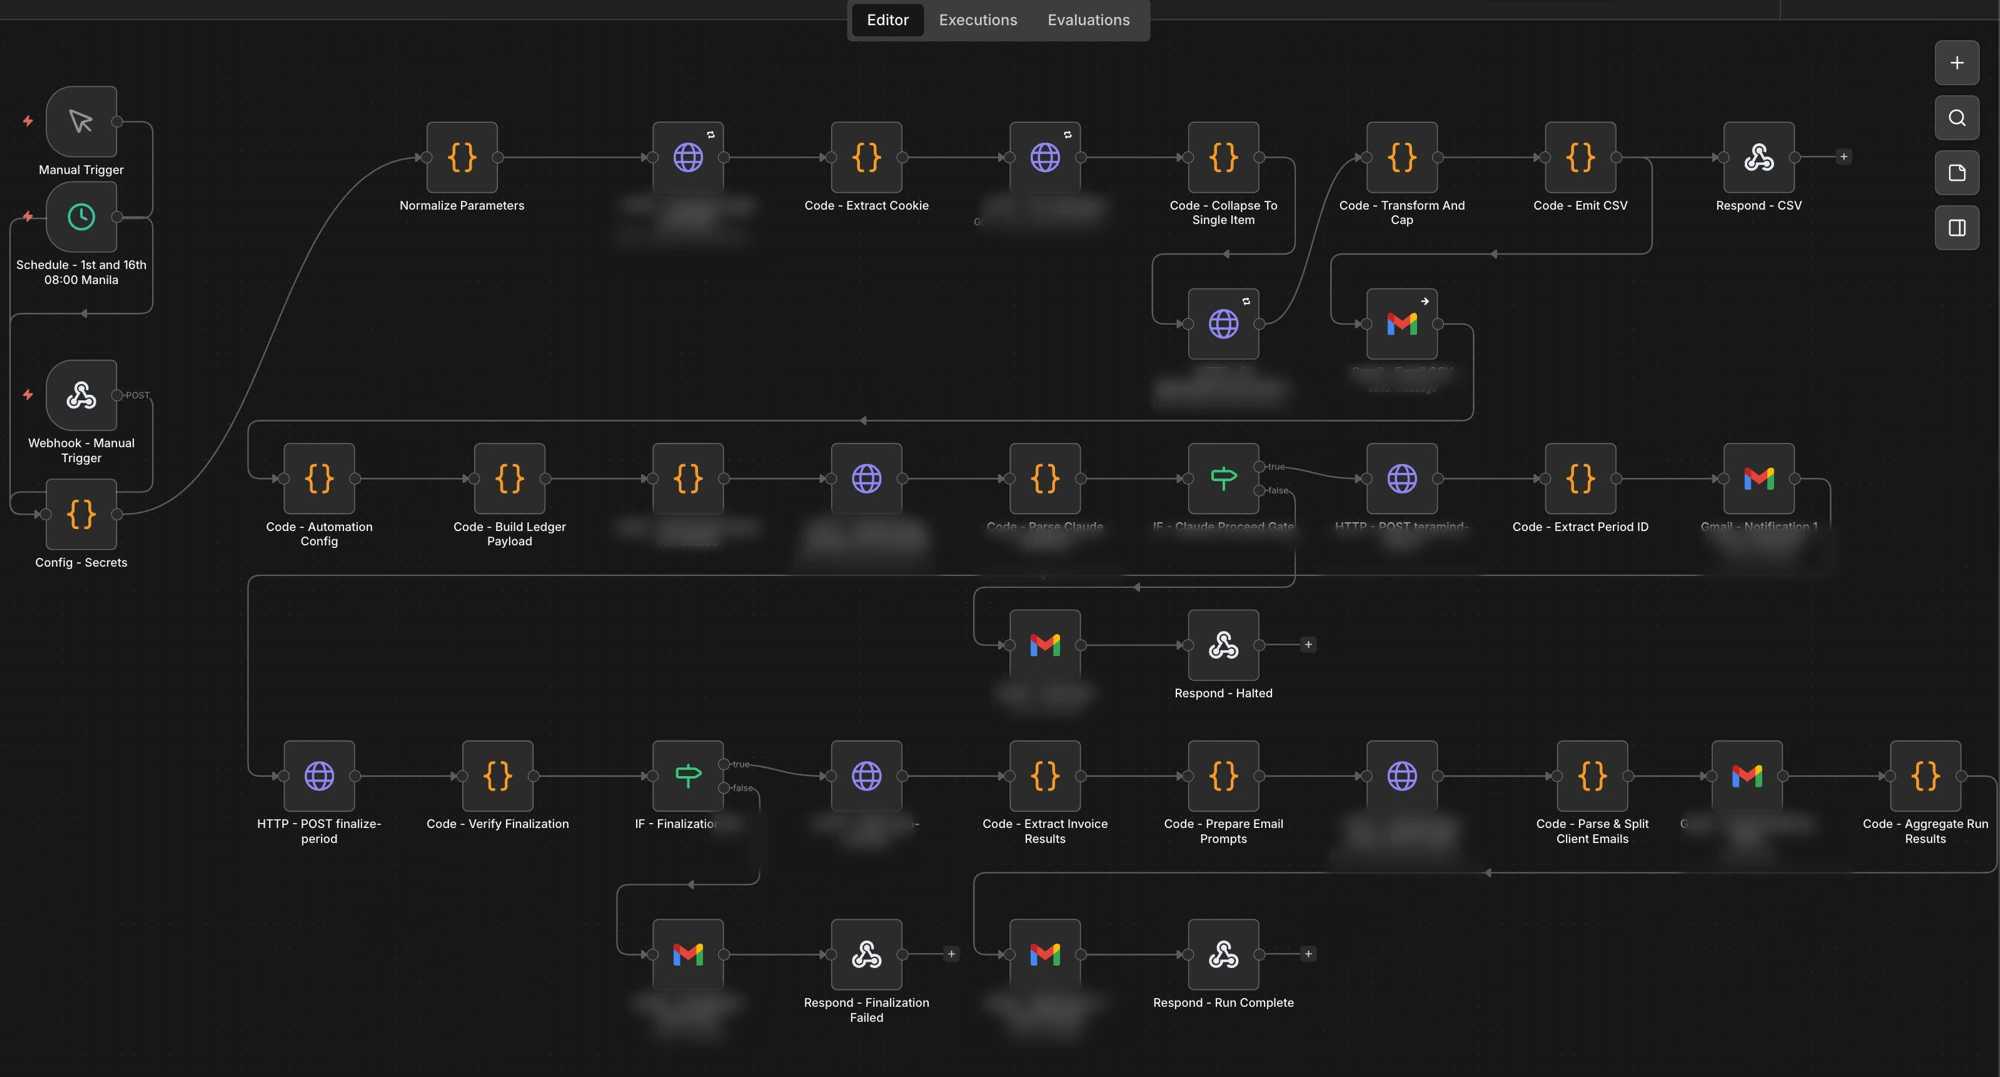Add a sticky note with note icon

coord(1956,173)
